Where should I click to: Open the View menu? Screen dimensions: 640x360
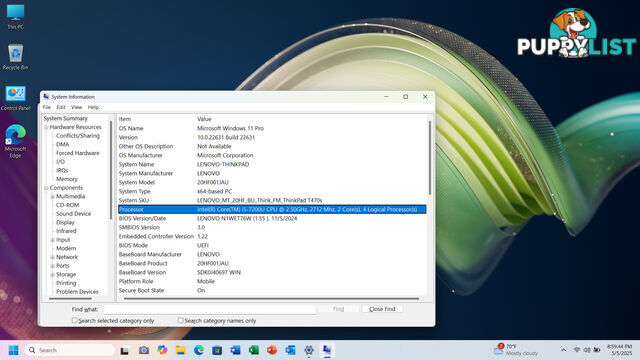tap(76, 107)
